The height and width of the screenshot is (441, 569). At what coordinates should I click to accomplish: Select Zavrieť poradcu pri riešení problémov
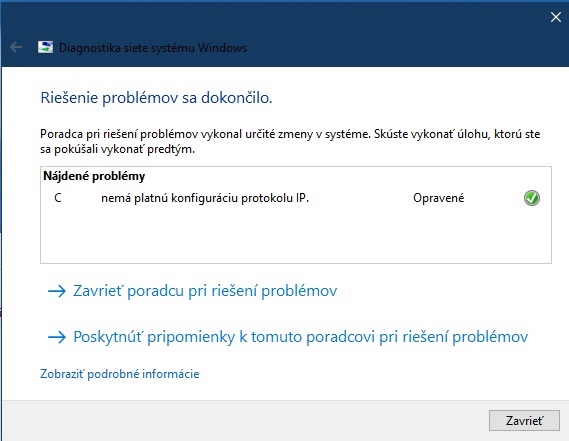point(205,291)
